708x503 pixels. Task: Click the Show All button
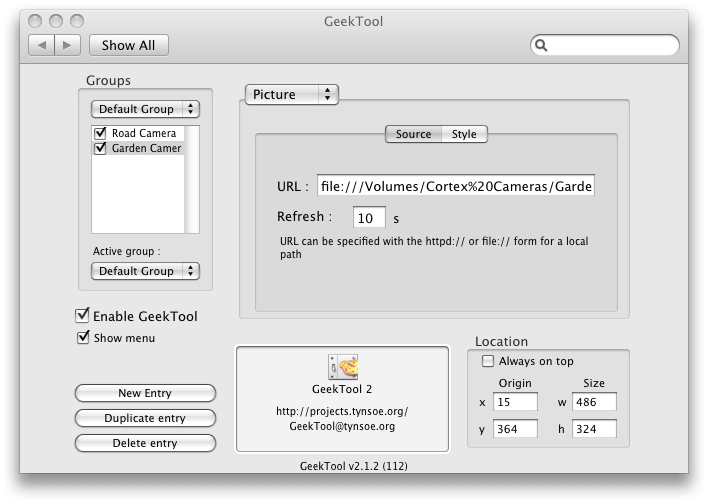pos(129,45)
